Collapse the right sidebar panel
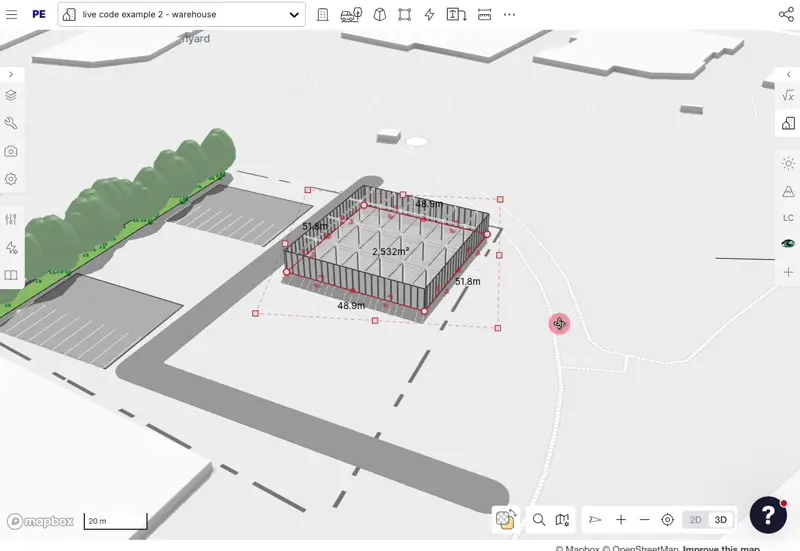The image size is (800, 551). pyautogui.click(x=788, y=74)
